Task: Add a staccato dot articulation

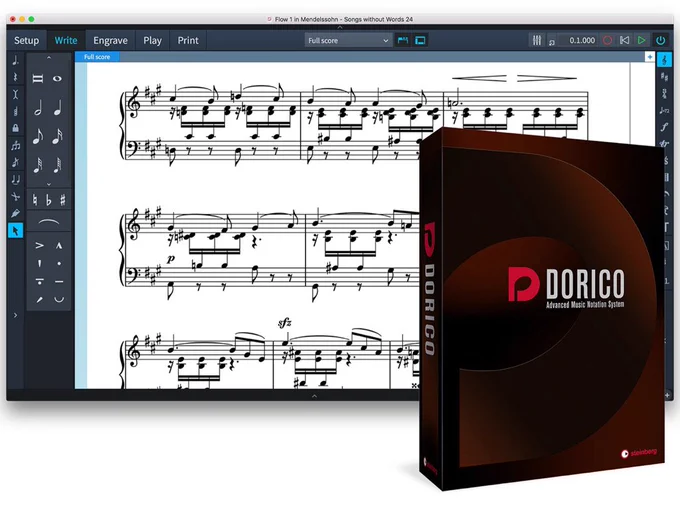Action: click(x=59, y=263)
